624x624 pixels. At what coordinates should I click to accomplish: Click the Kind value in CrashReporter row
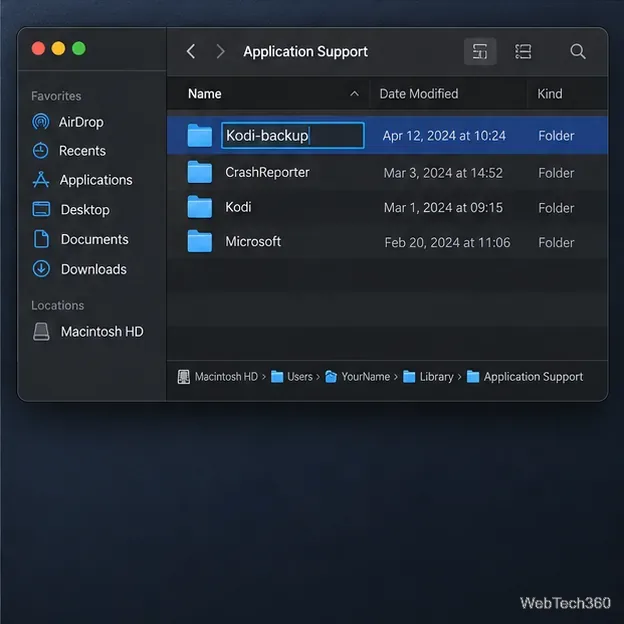556,173
